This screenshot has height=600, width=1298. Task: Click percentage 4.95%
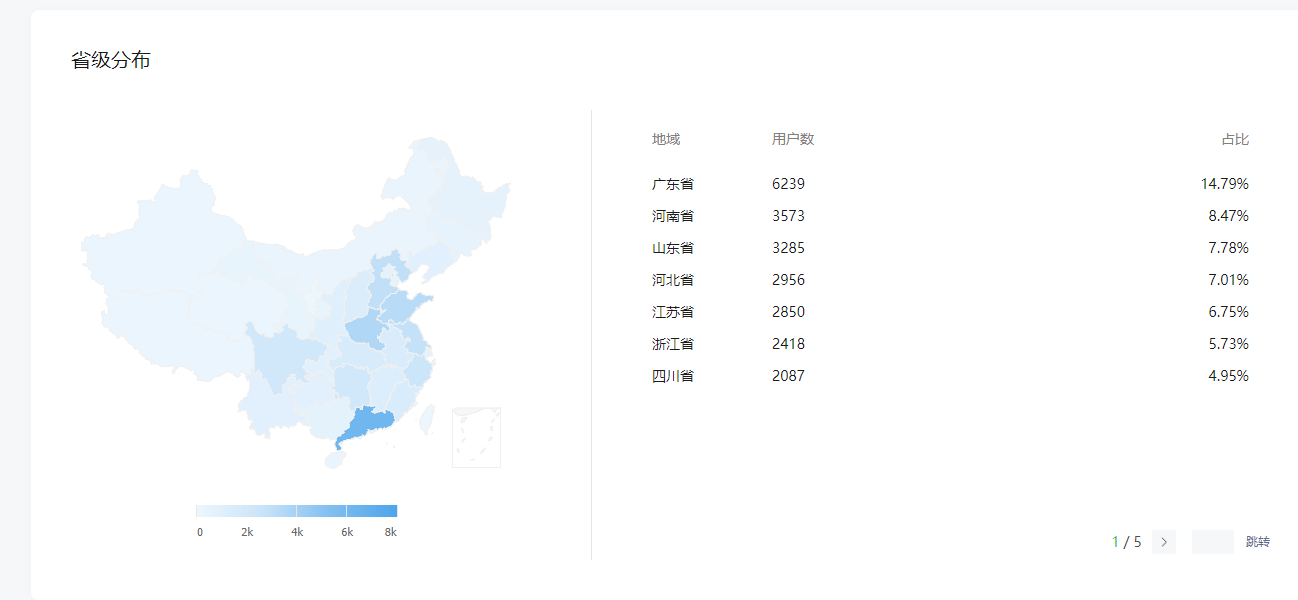(x=1229, y=376)
